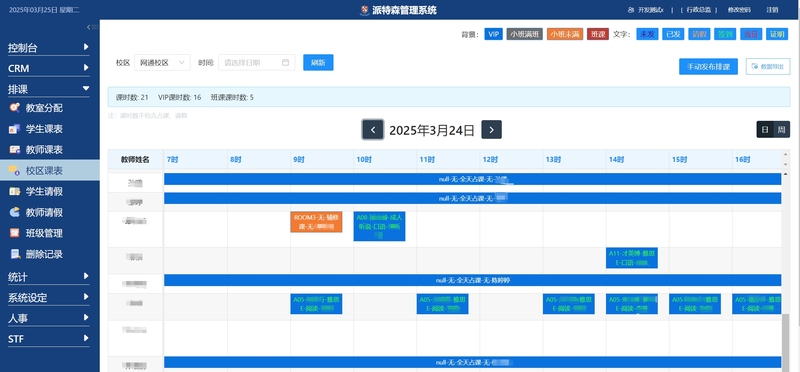Click 注销 to log out

772,10
